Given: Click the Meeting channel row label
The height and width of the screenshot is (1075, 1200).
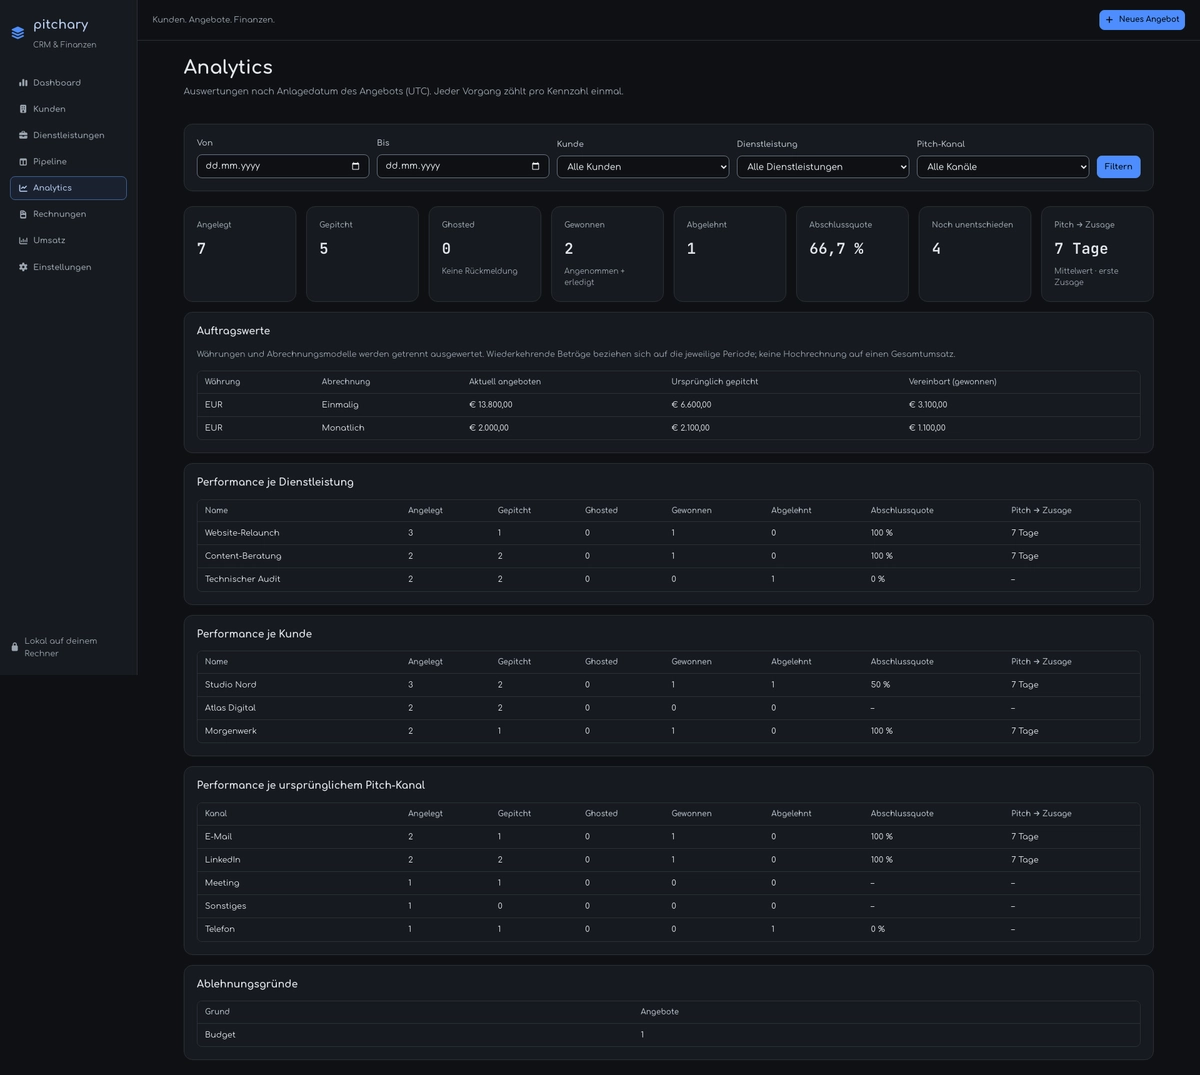Looking at the screenshot, I should coord(222,883).
